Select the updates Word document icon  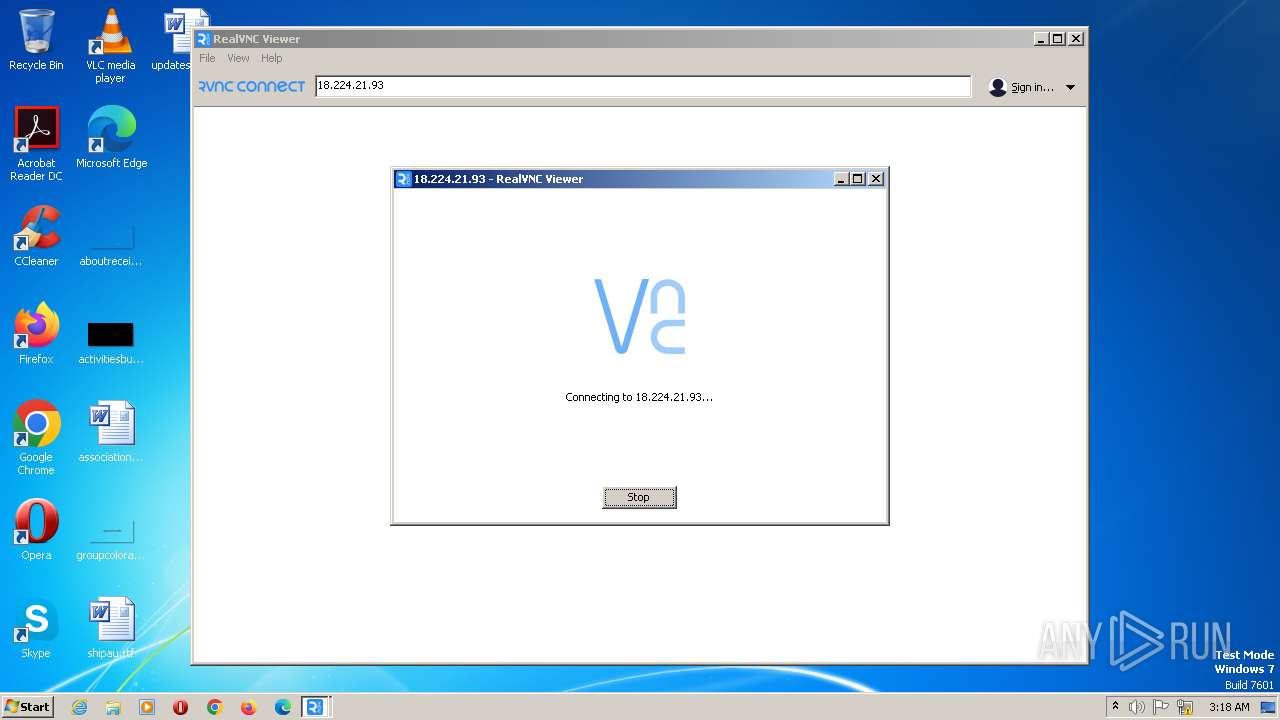point(177,40)
